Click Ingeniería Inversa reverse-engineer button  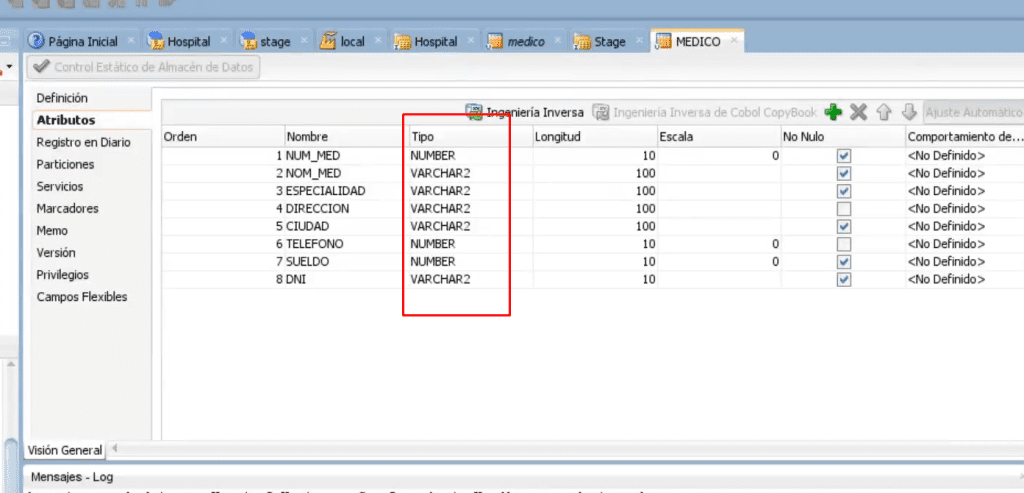pos(524,112)
